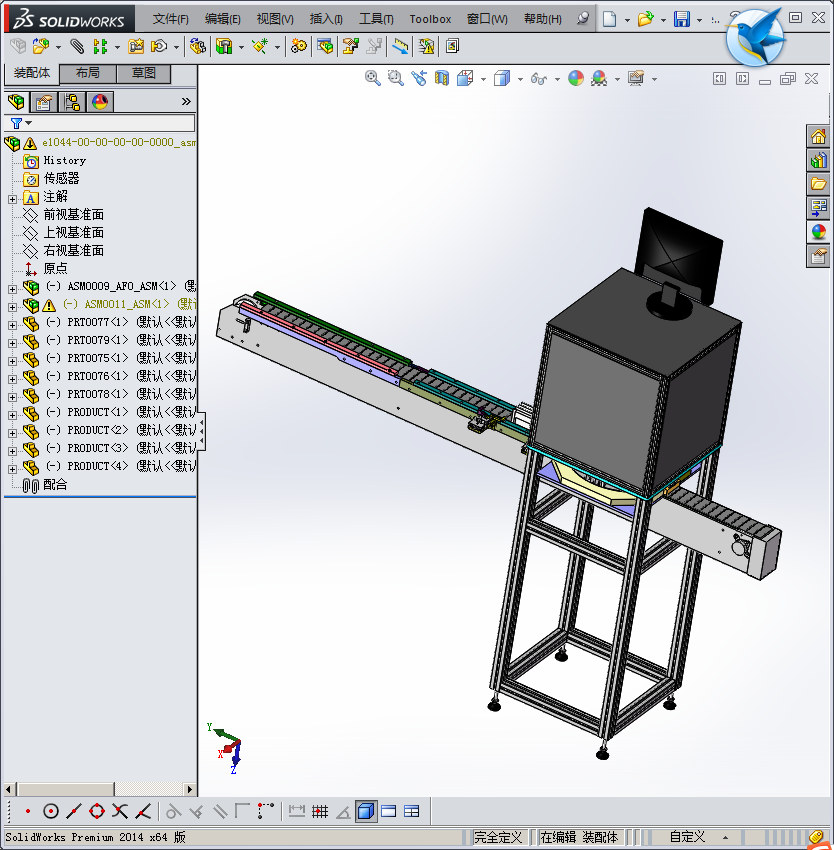This screenshot has width=834, height=850.
Task: Click the 自定义 status bar button
Action: (687, 836)
